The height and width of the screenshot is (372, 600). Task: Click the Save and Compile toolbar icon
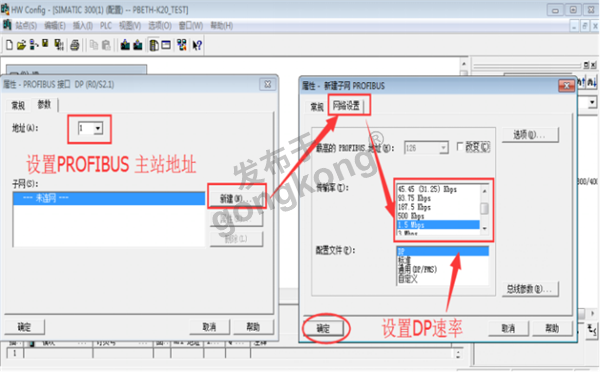tap(59, 45)
